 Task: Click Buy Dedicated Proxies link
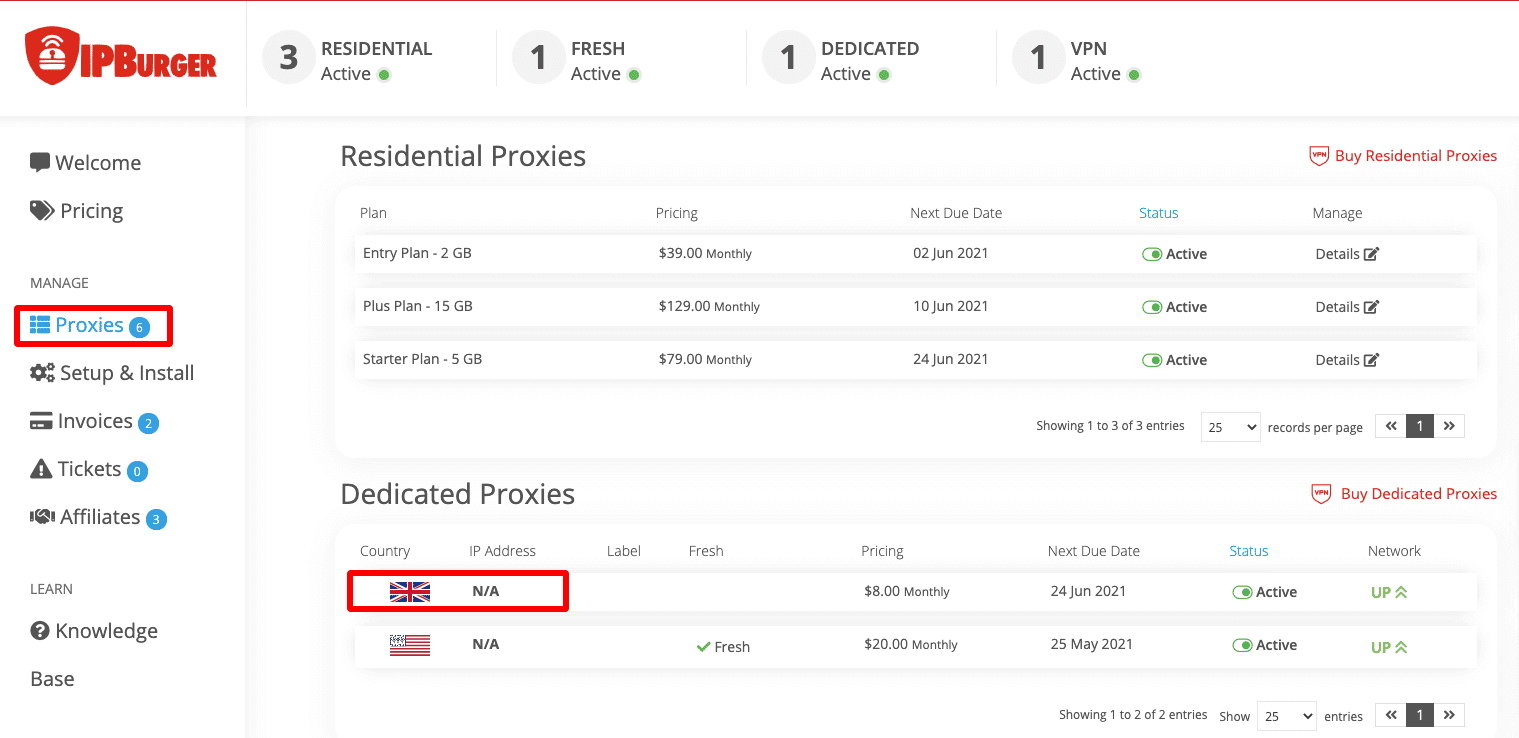pos(1418,494)
